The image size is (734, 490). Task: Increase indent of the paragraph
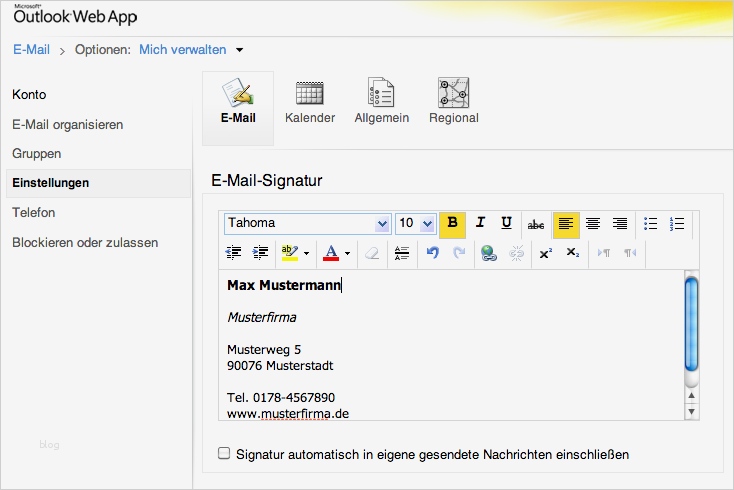[260, 253]
